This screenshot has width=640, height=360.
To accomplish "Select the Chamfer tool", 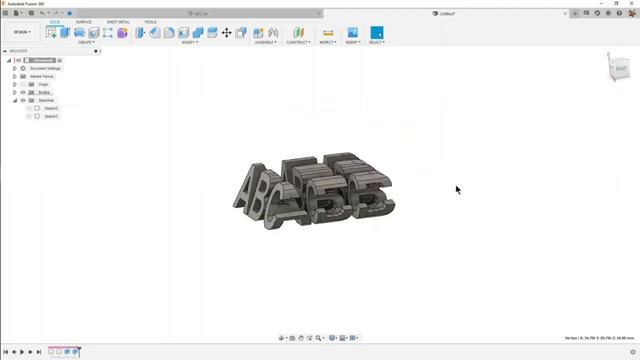I will click(169, 33).
